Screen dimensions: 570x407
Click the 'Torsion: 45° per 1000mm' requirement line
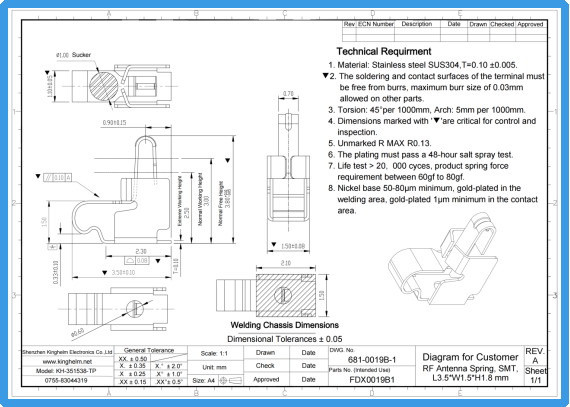coord(427,110)
